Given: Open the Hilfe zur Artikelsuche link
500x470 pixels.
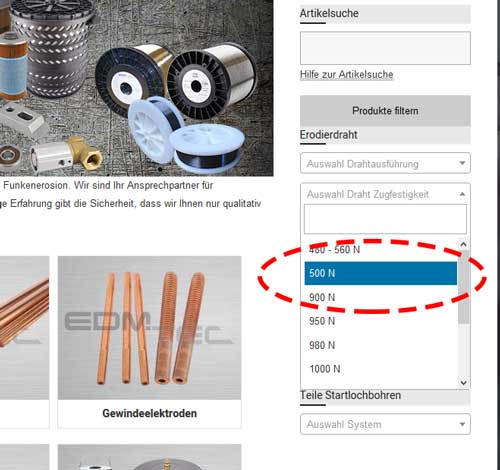Looking at the screenshot, I should (x=346, y=74).
